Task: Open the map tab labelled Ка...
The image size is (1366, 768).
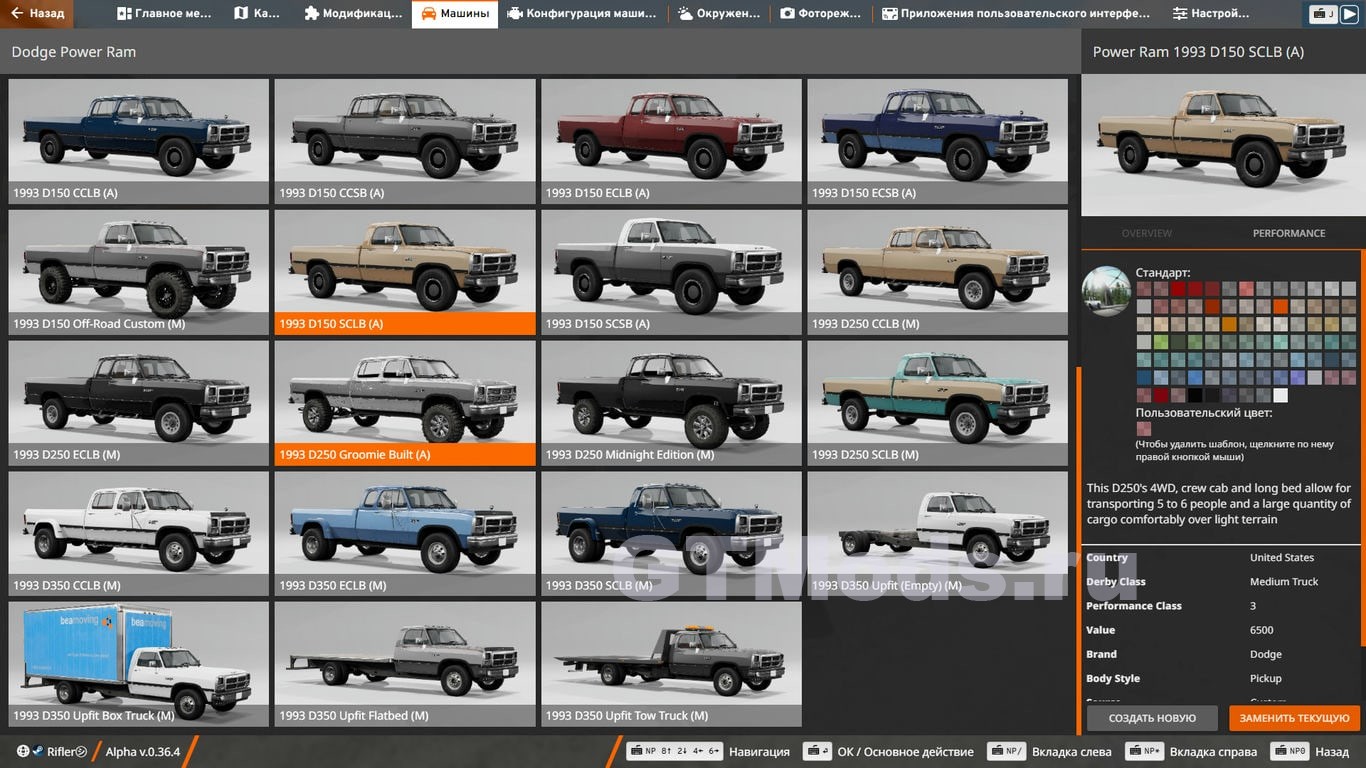Action: pyautogui.click(x=257, y=14)
